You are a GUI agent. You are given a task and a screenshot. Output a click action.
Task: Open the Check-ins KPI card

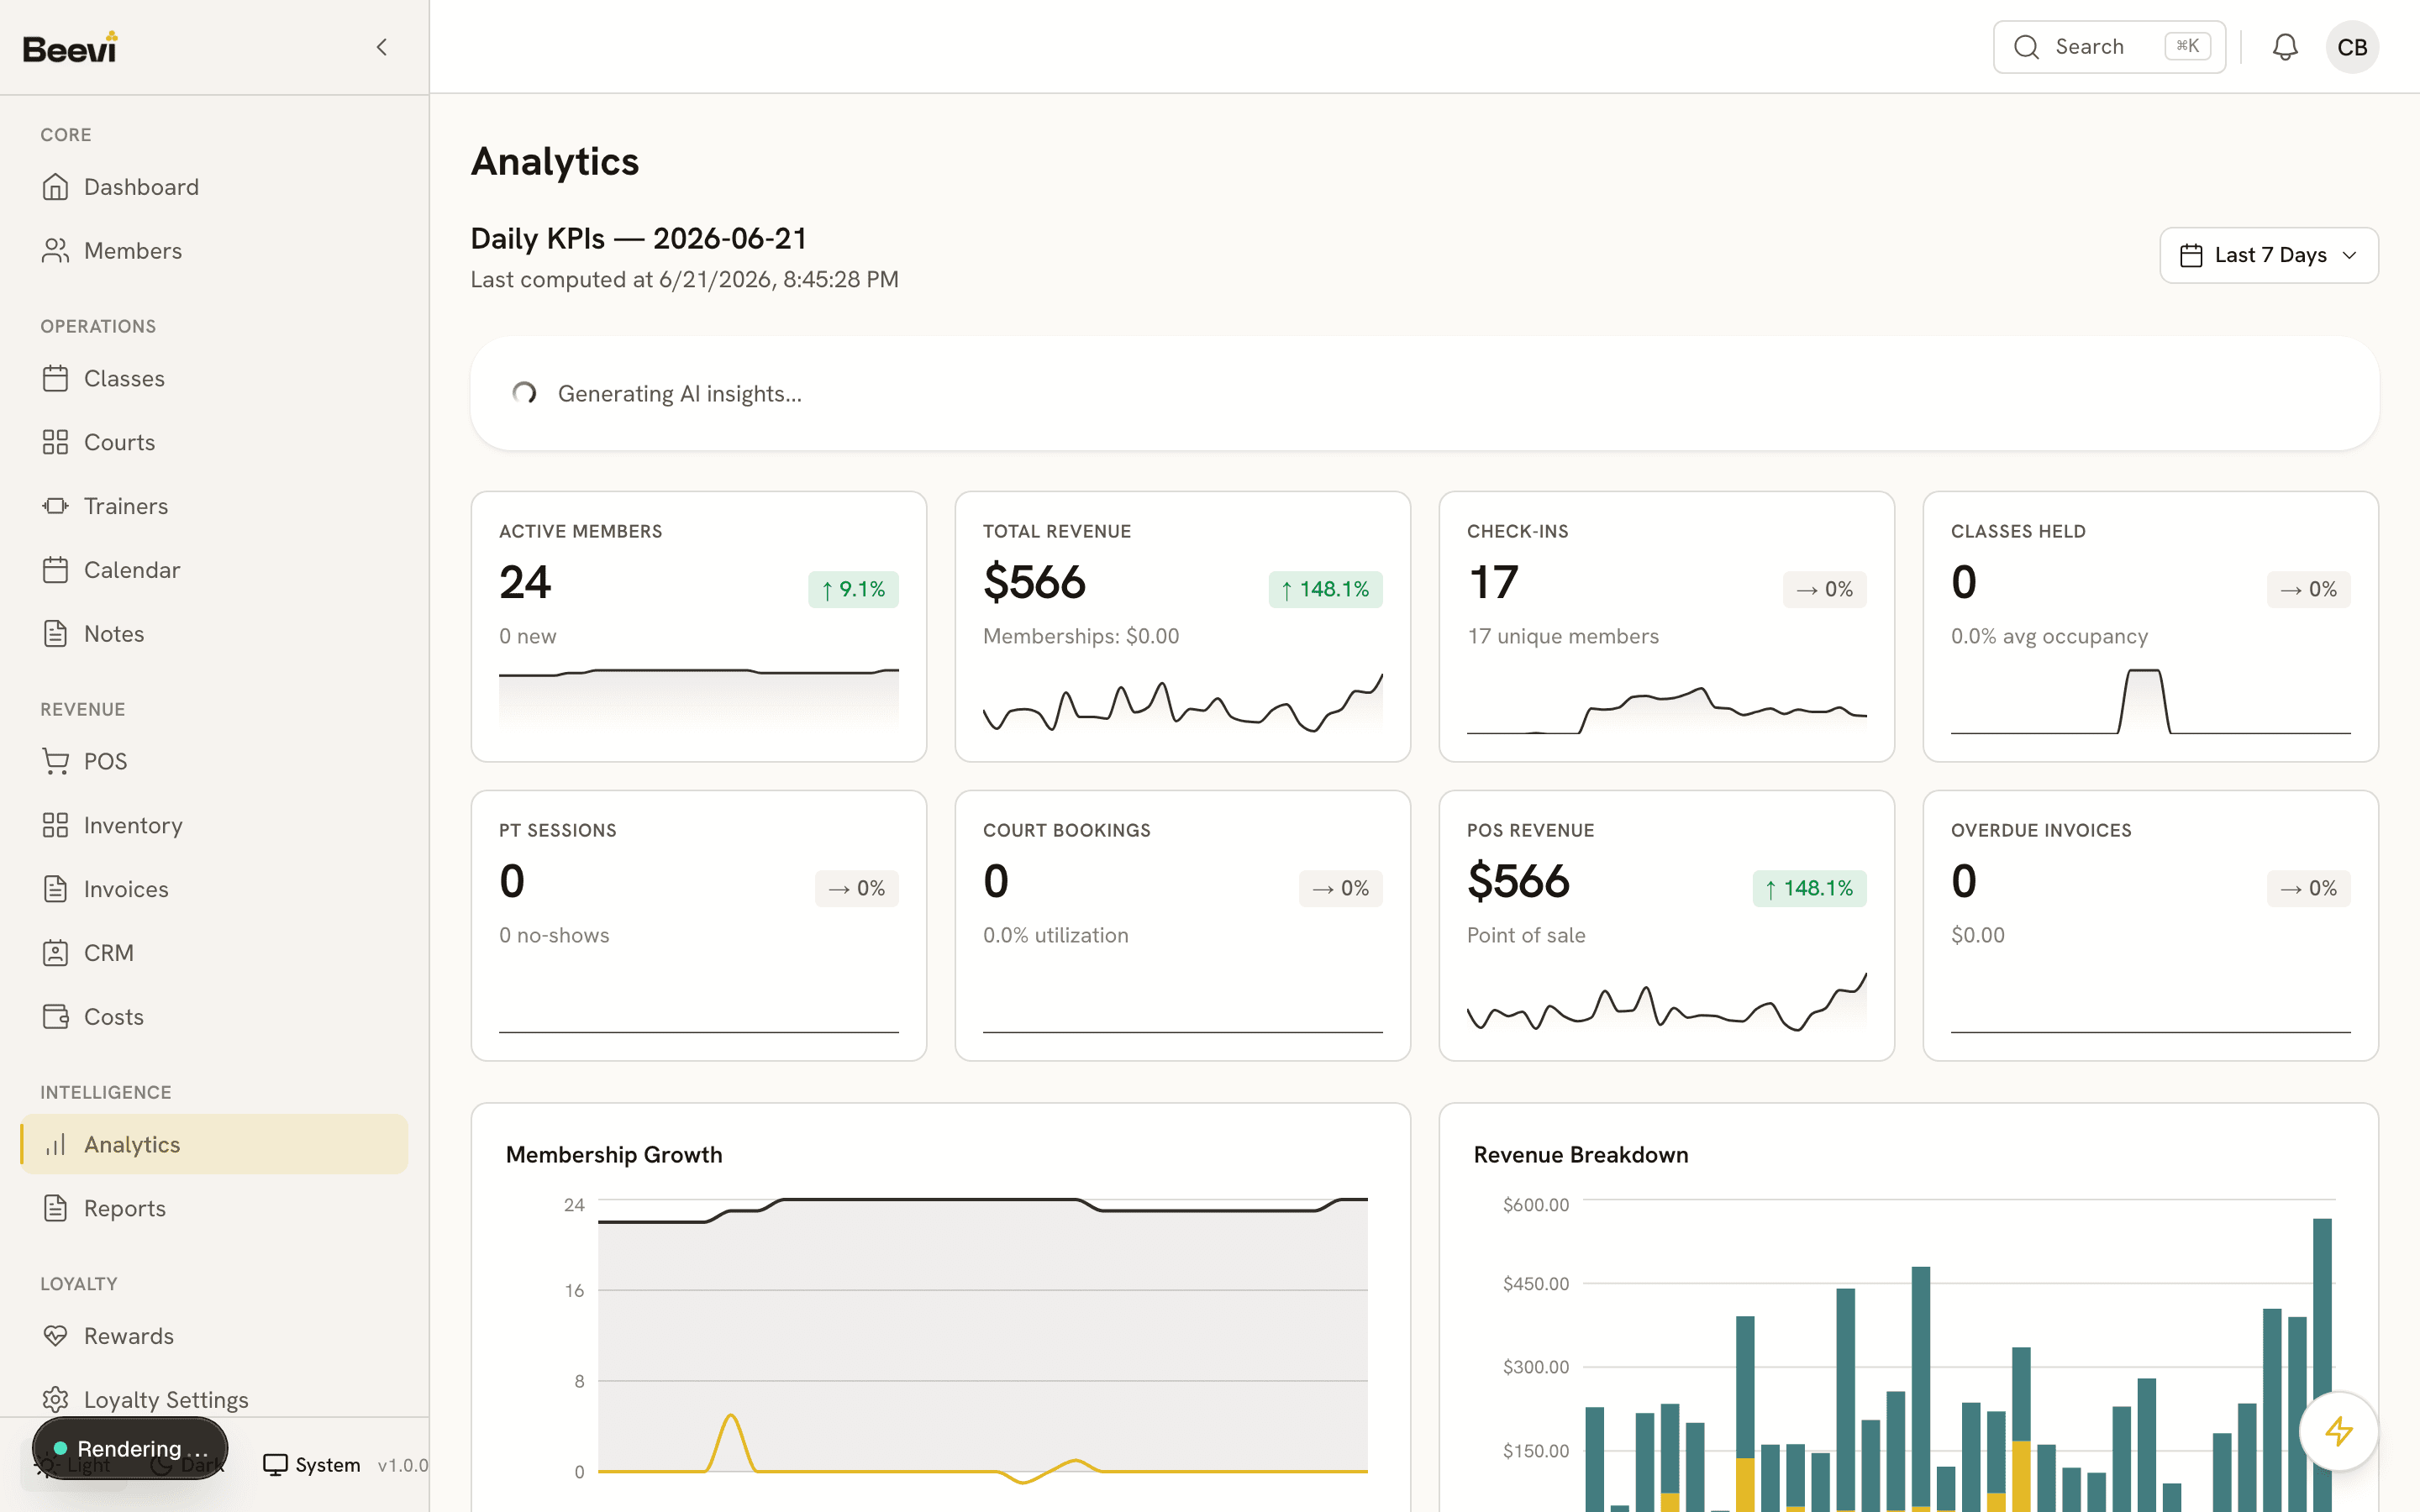pyautogui.click(x=1666, y=626)
